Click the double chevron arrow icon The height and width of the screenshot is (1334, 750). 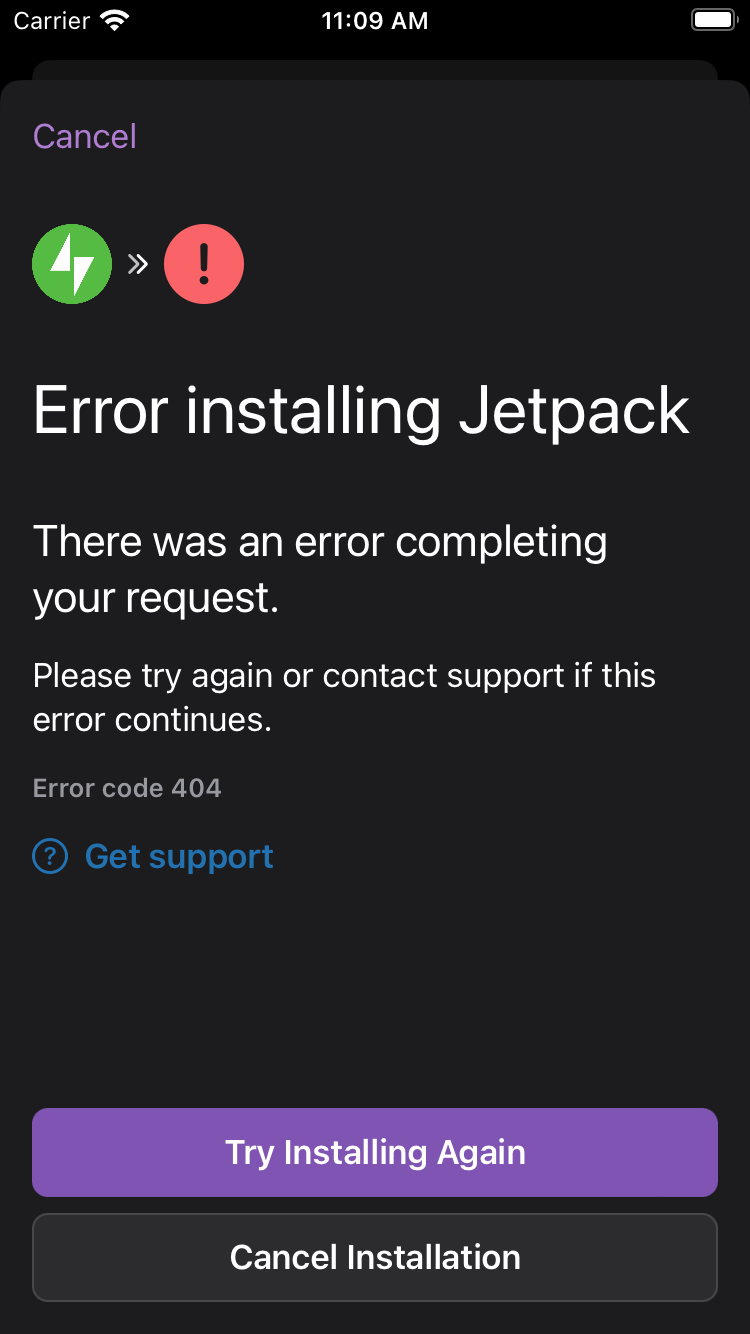(x=138, y=264)
